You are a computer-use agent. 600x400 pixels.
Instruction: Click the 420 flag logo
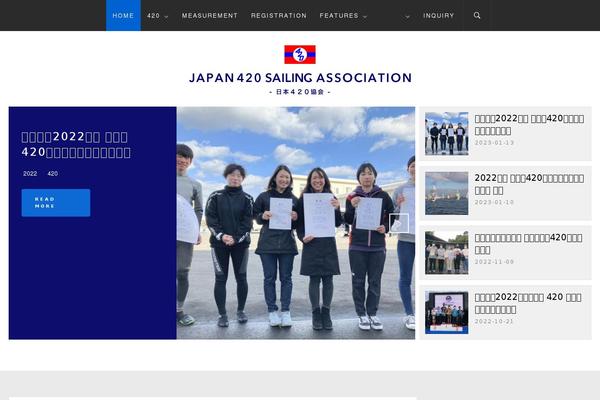click(x=300, y=54)
